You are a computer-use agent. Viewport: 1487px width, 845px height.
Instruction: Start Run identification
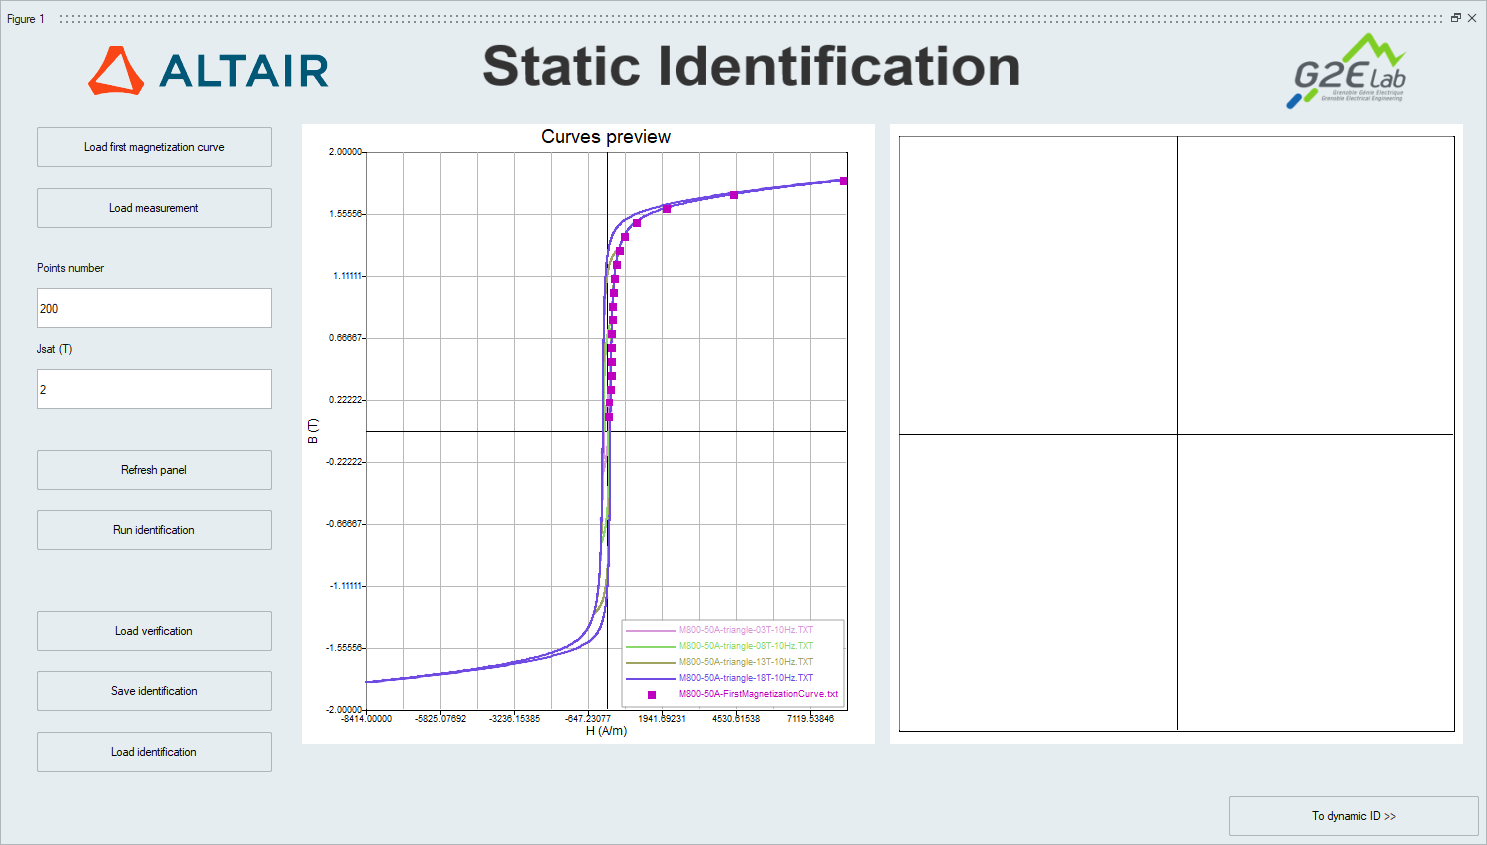154,530
